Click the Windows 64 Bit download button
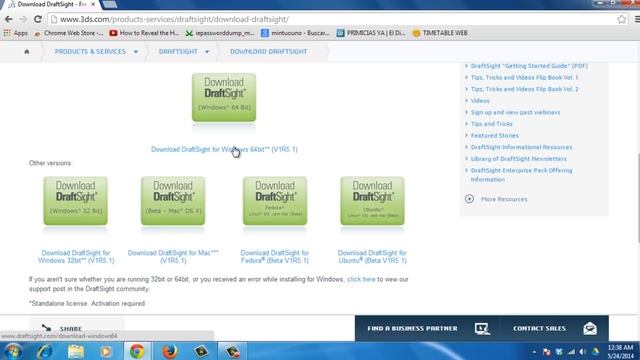Image resolution: width=640 pixels, height=360 pixels. tap(224, 98)
